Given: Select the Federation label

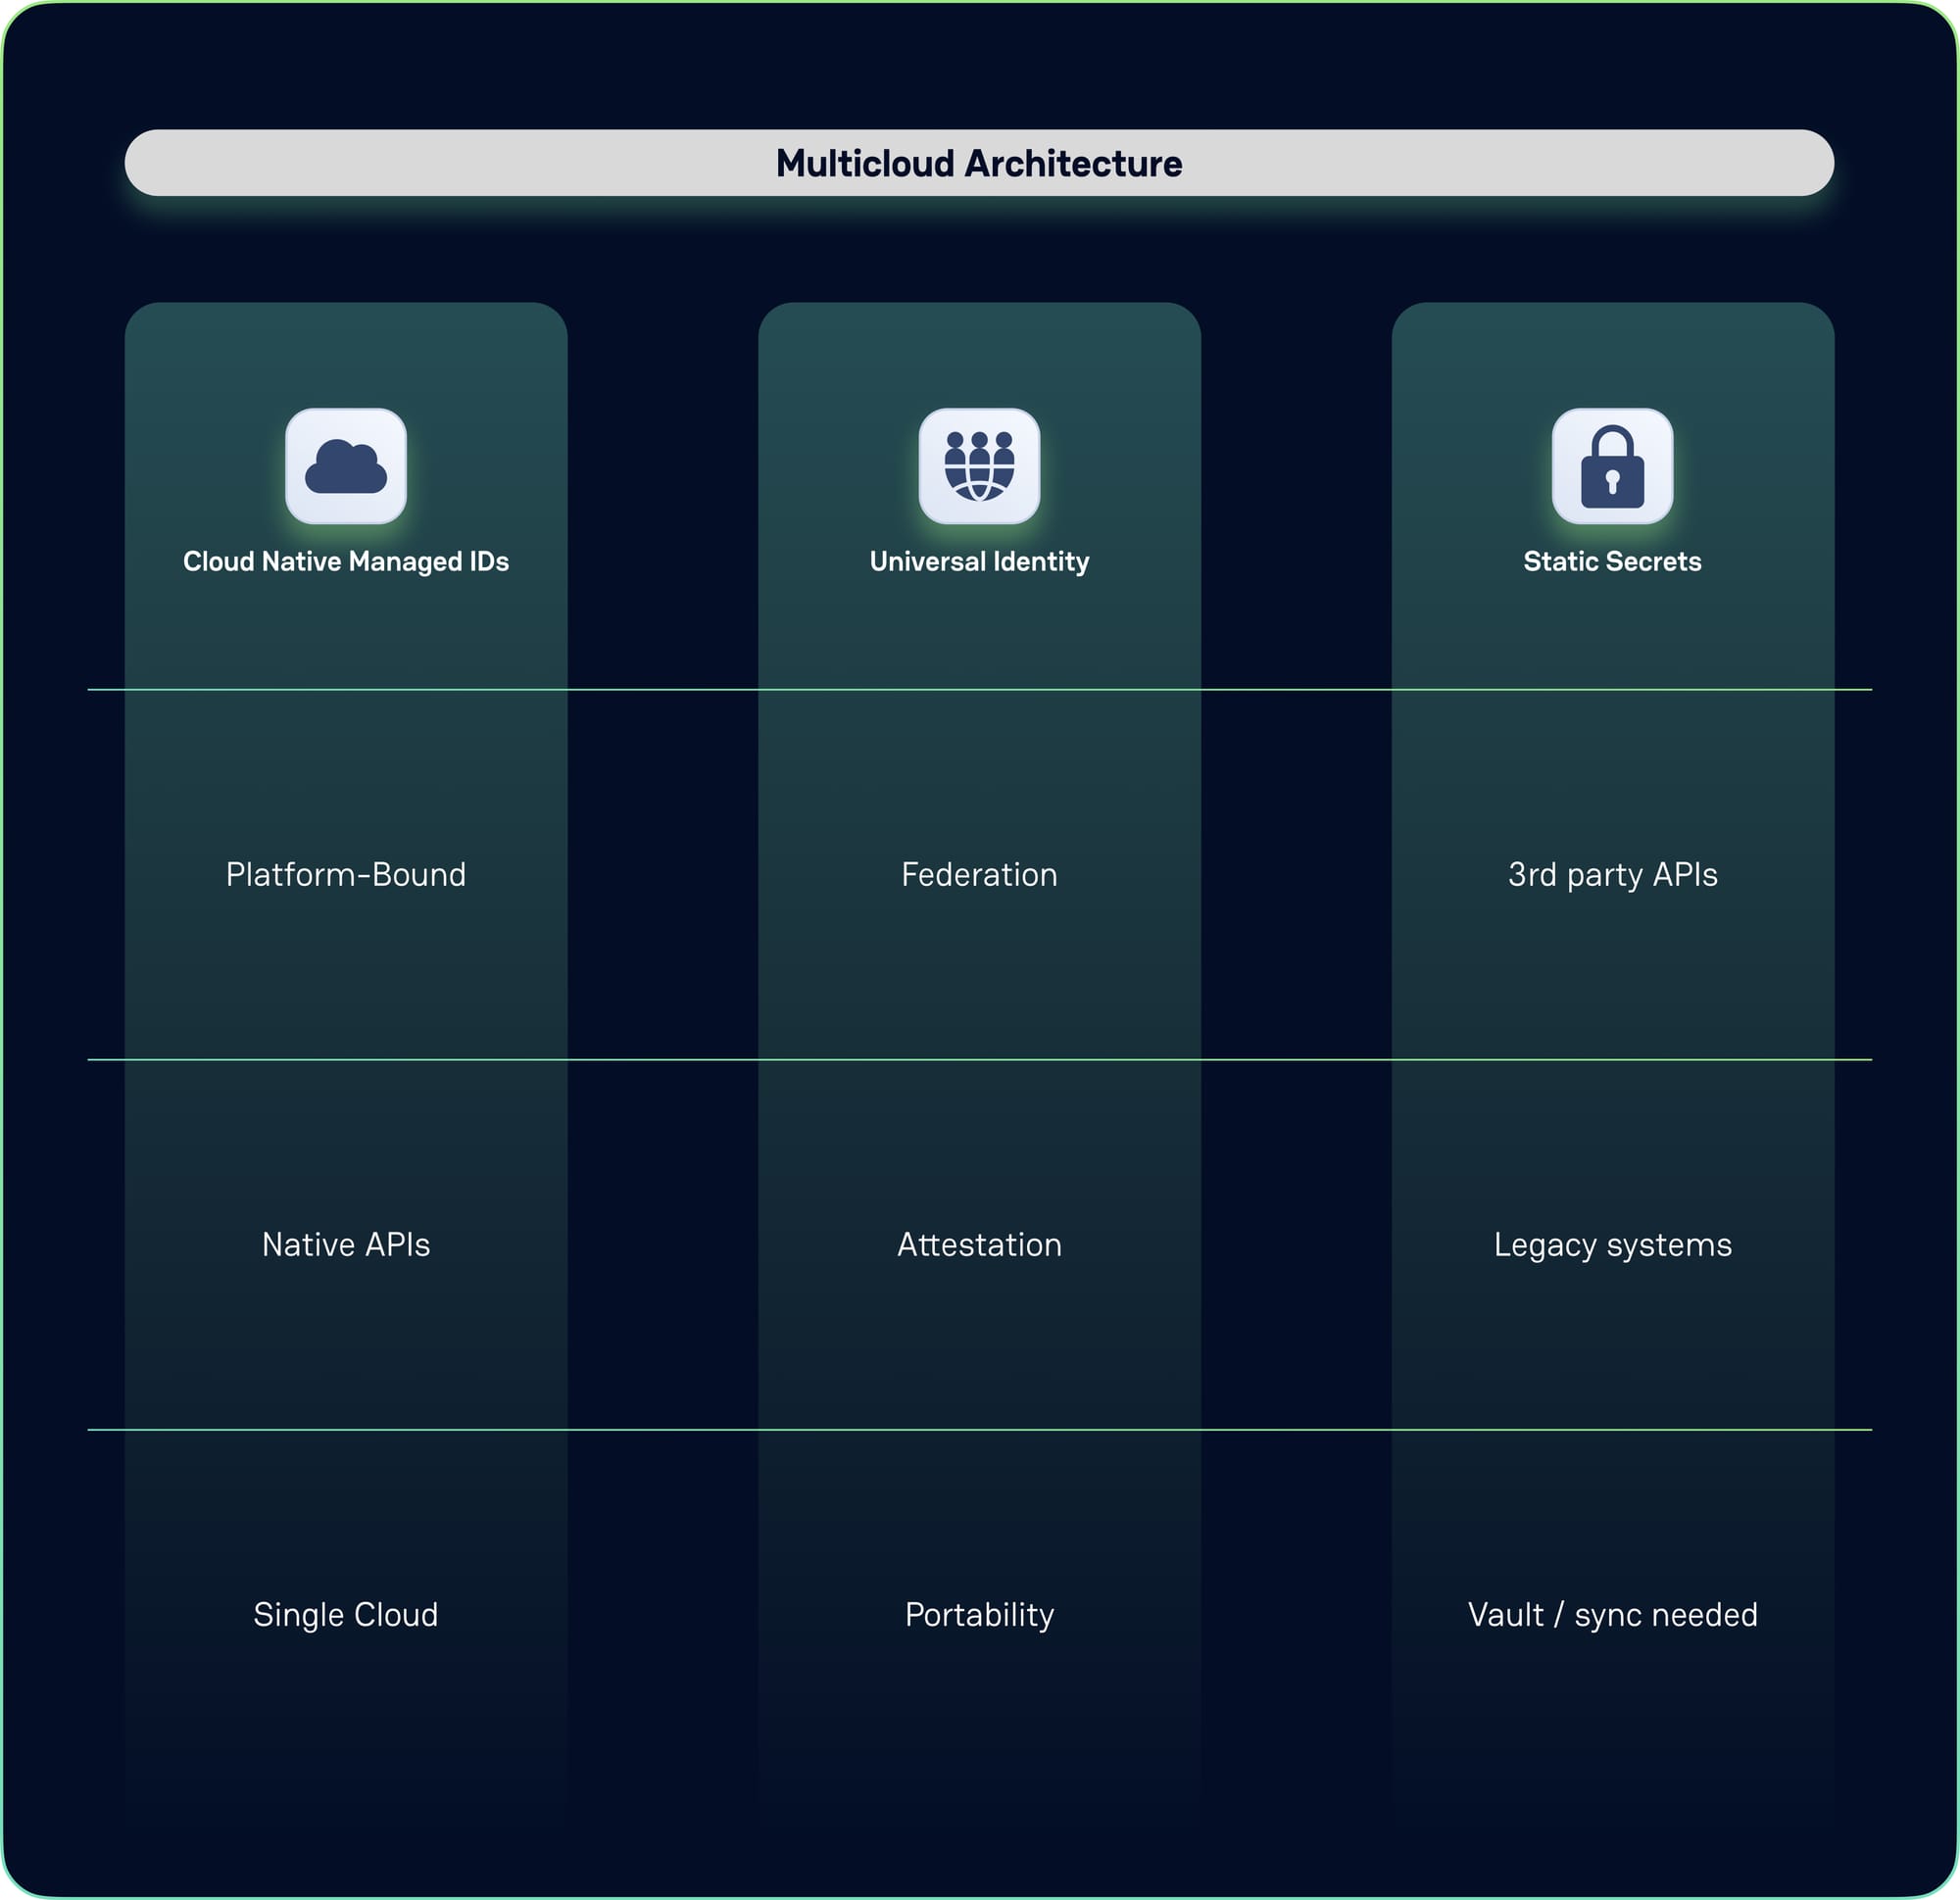Looking at the screenshot, I should (x=979, y=875).
